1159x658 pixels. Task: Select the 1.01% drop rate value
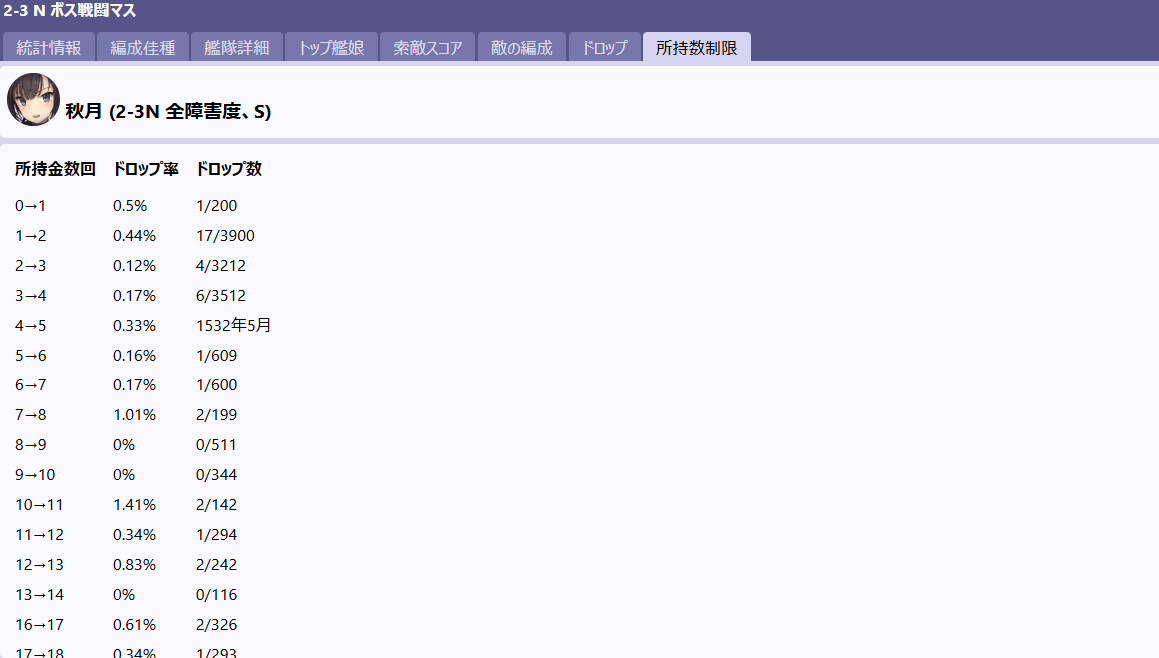click(x=134, y=415)
